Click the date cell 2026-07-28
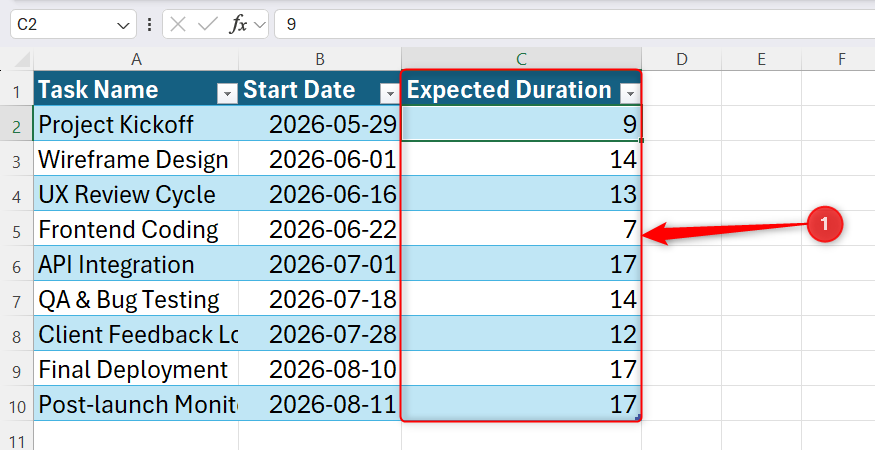Screen dimensions: 875x450 [320, 333]
